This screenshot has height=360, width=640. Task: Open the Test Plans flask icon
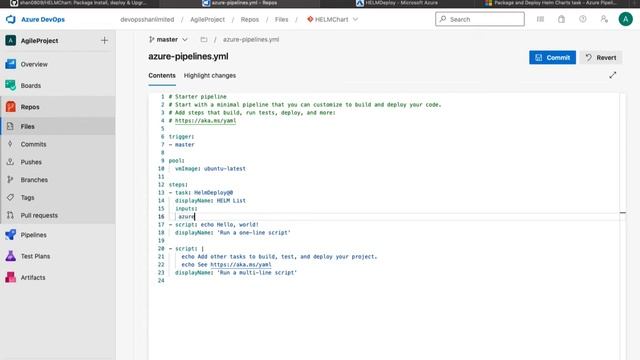coord(11,256)
